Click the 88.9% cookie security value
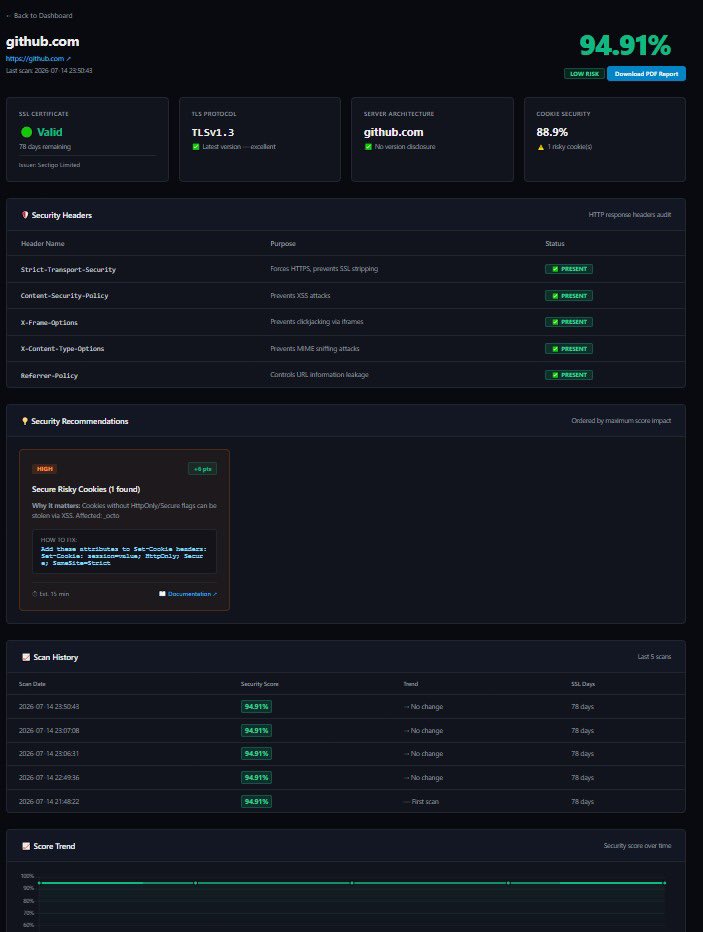Screen dimensions: 703x932 (552, 132)
